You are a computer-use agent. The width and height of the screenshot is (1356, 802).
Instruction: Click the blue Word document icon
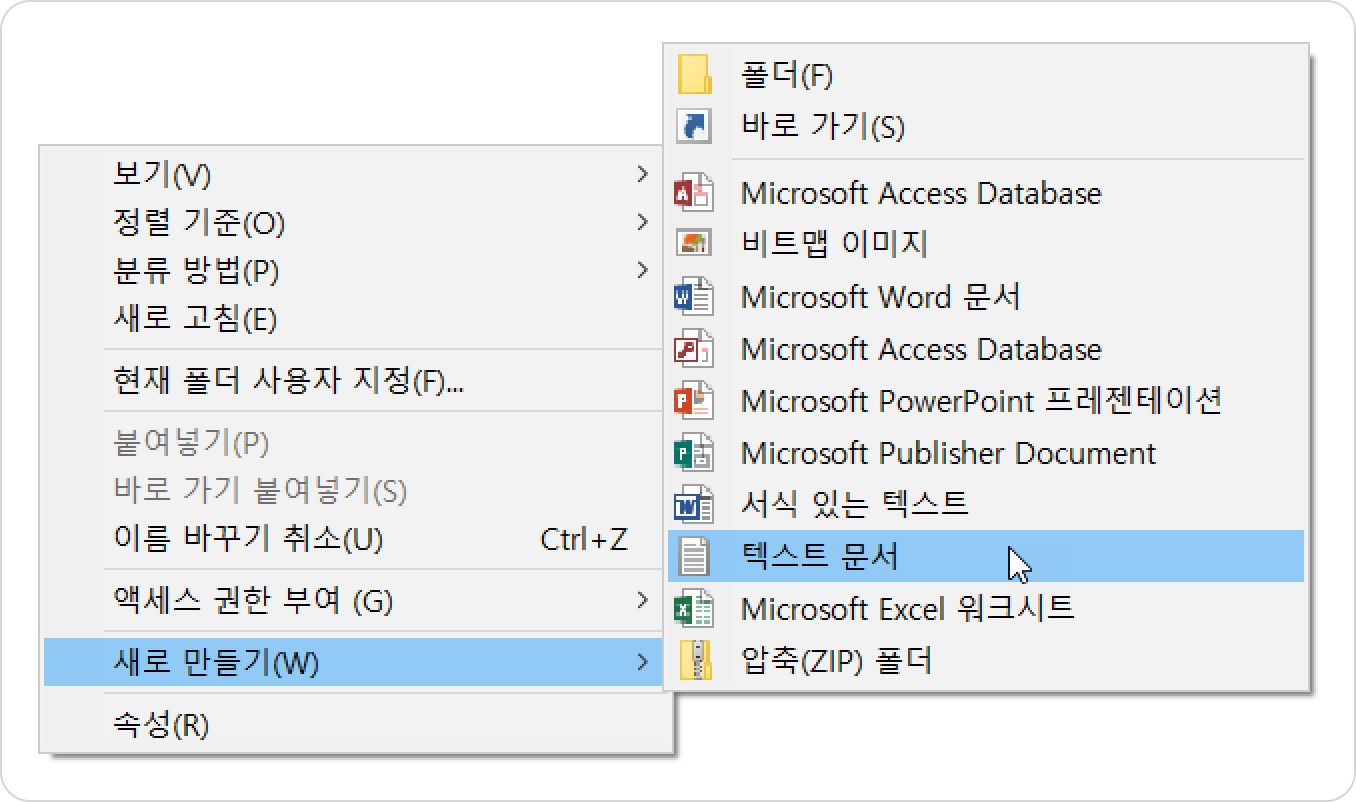tap(694, 297)
